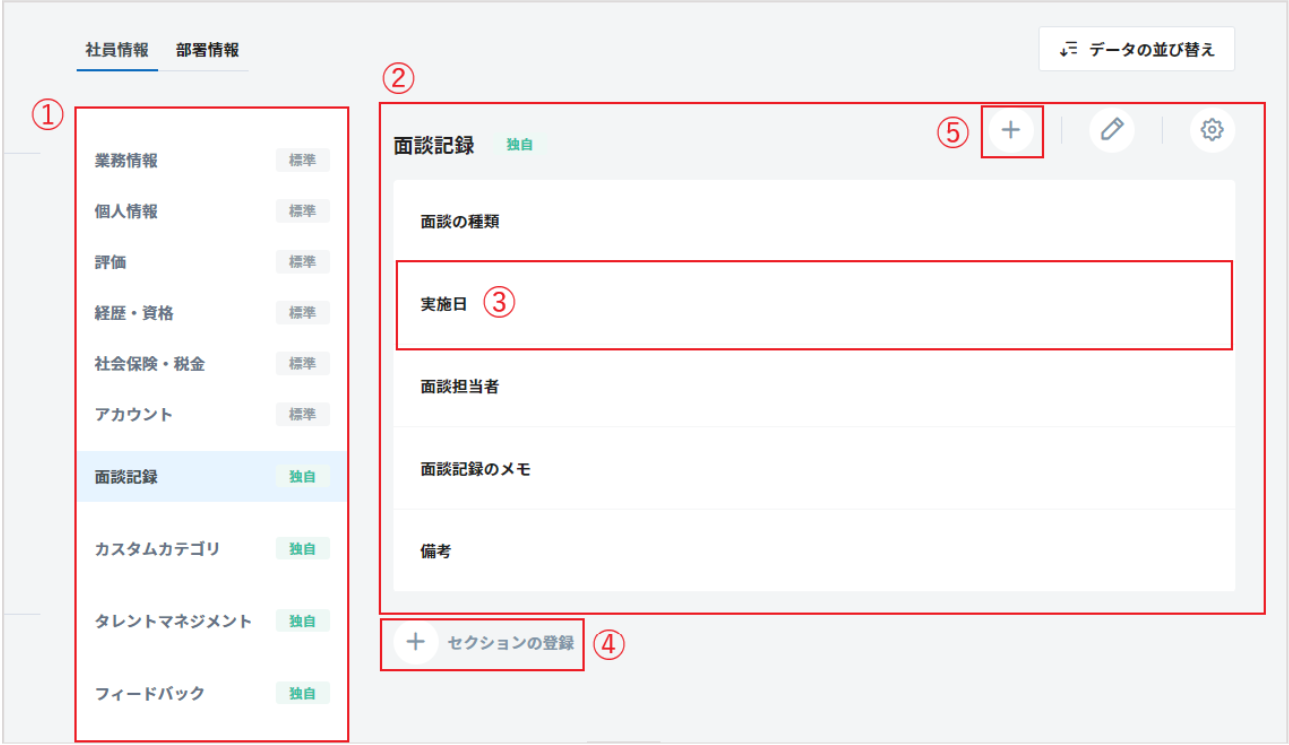
Task: Open 業務情報 category in sidebar
Action: [x=126, y=160]
